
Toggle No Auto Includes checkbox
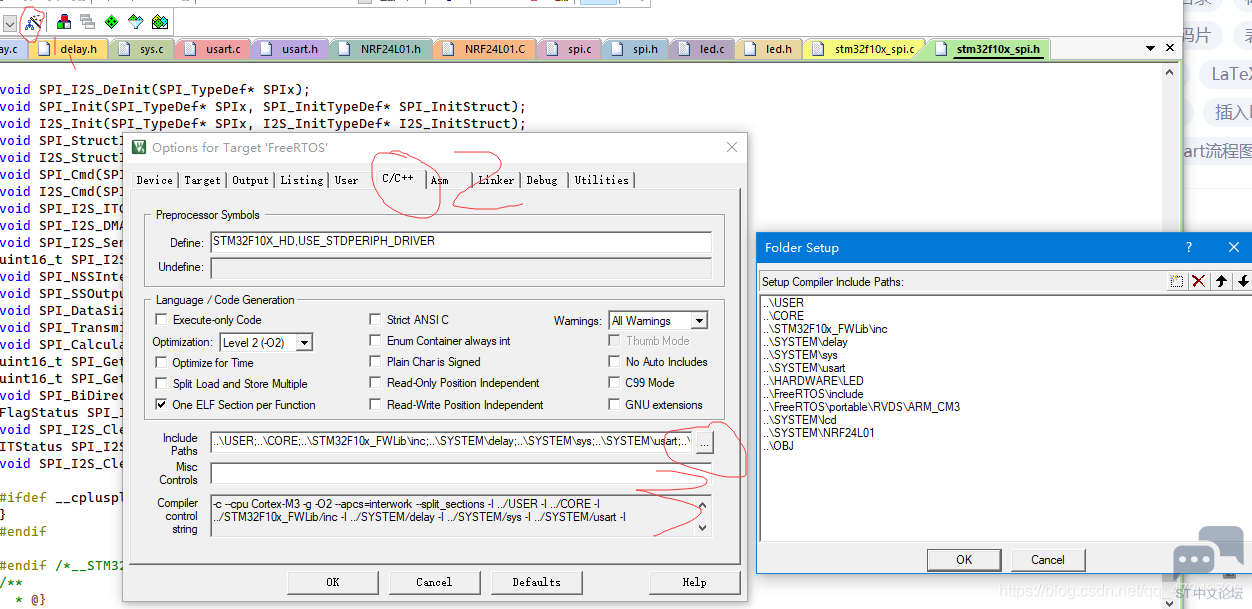615,362
